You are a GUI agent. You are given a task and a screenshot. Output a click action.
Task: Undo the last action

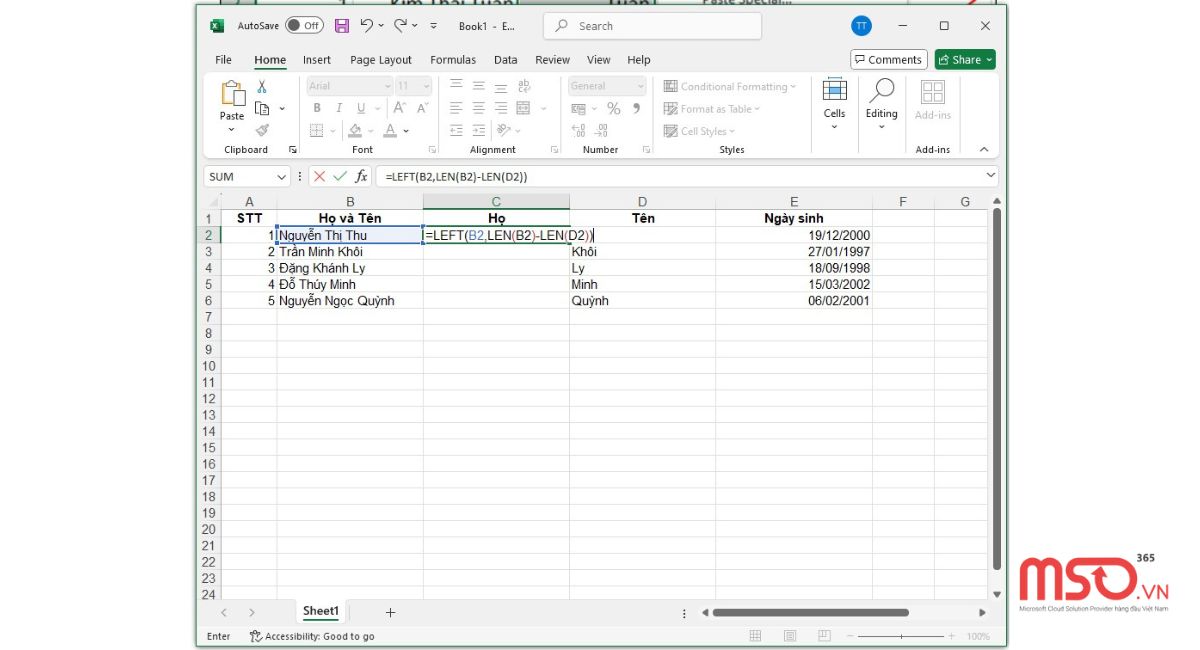tap(366, 26)
